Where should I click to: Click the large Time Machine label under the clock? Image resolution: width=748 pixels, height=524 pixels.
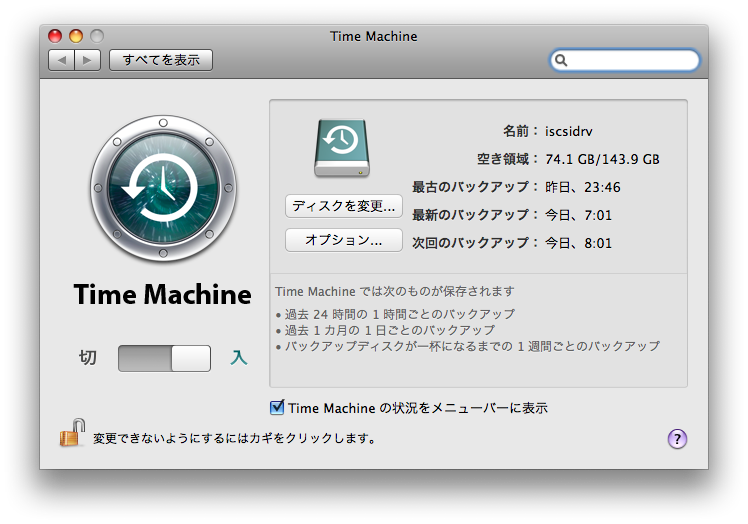click(162, 294)
